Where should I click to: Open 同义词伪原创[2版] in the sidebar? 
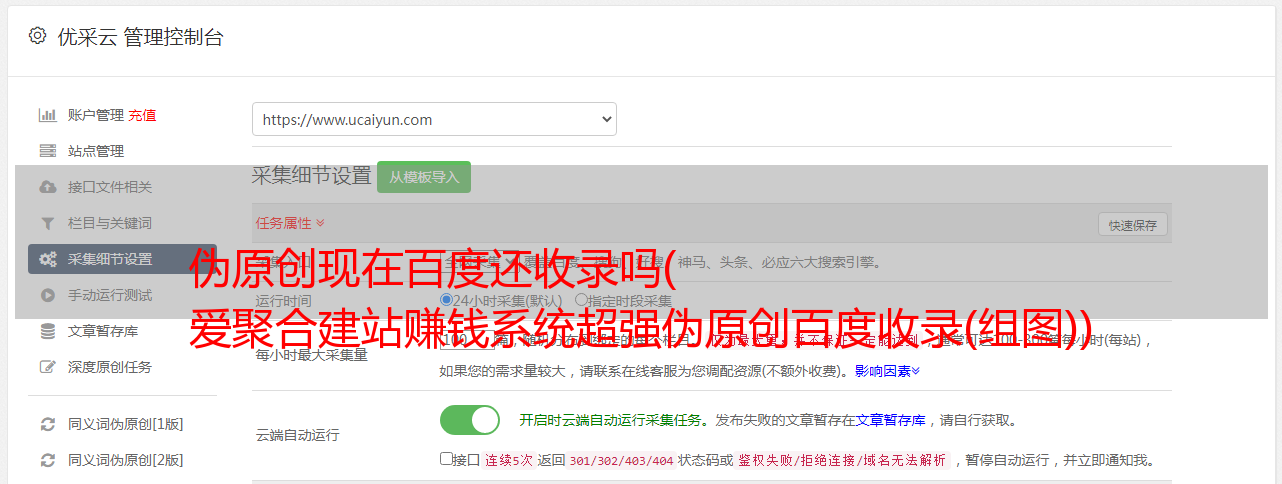coord(125,460)
